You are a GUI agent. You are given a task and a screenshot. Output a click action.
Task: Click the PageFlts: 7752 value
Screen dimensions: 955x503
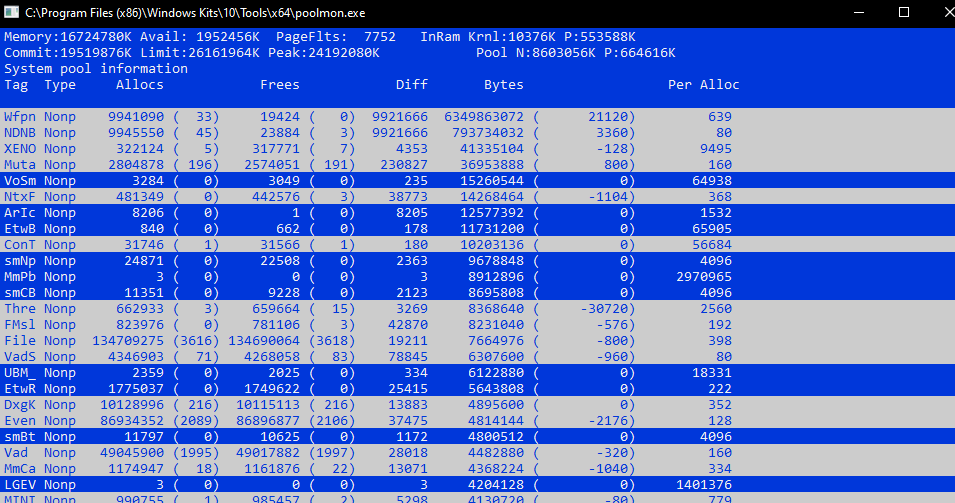(336, 37)
